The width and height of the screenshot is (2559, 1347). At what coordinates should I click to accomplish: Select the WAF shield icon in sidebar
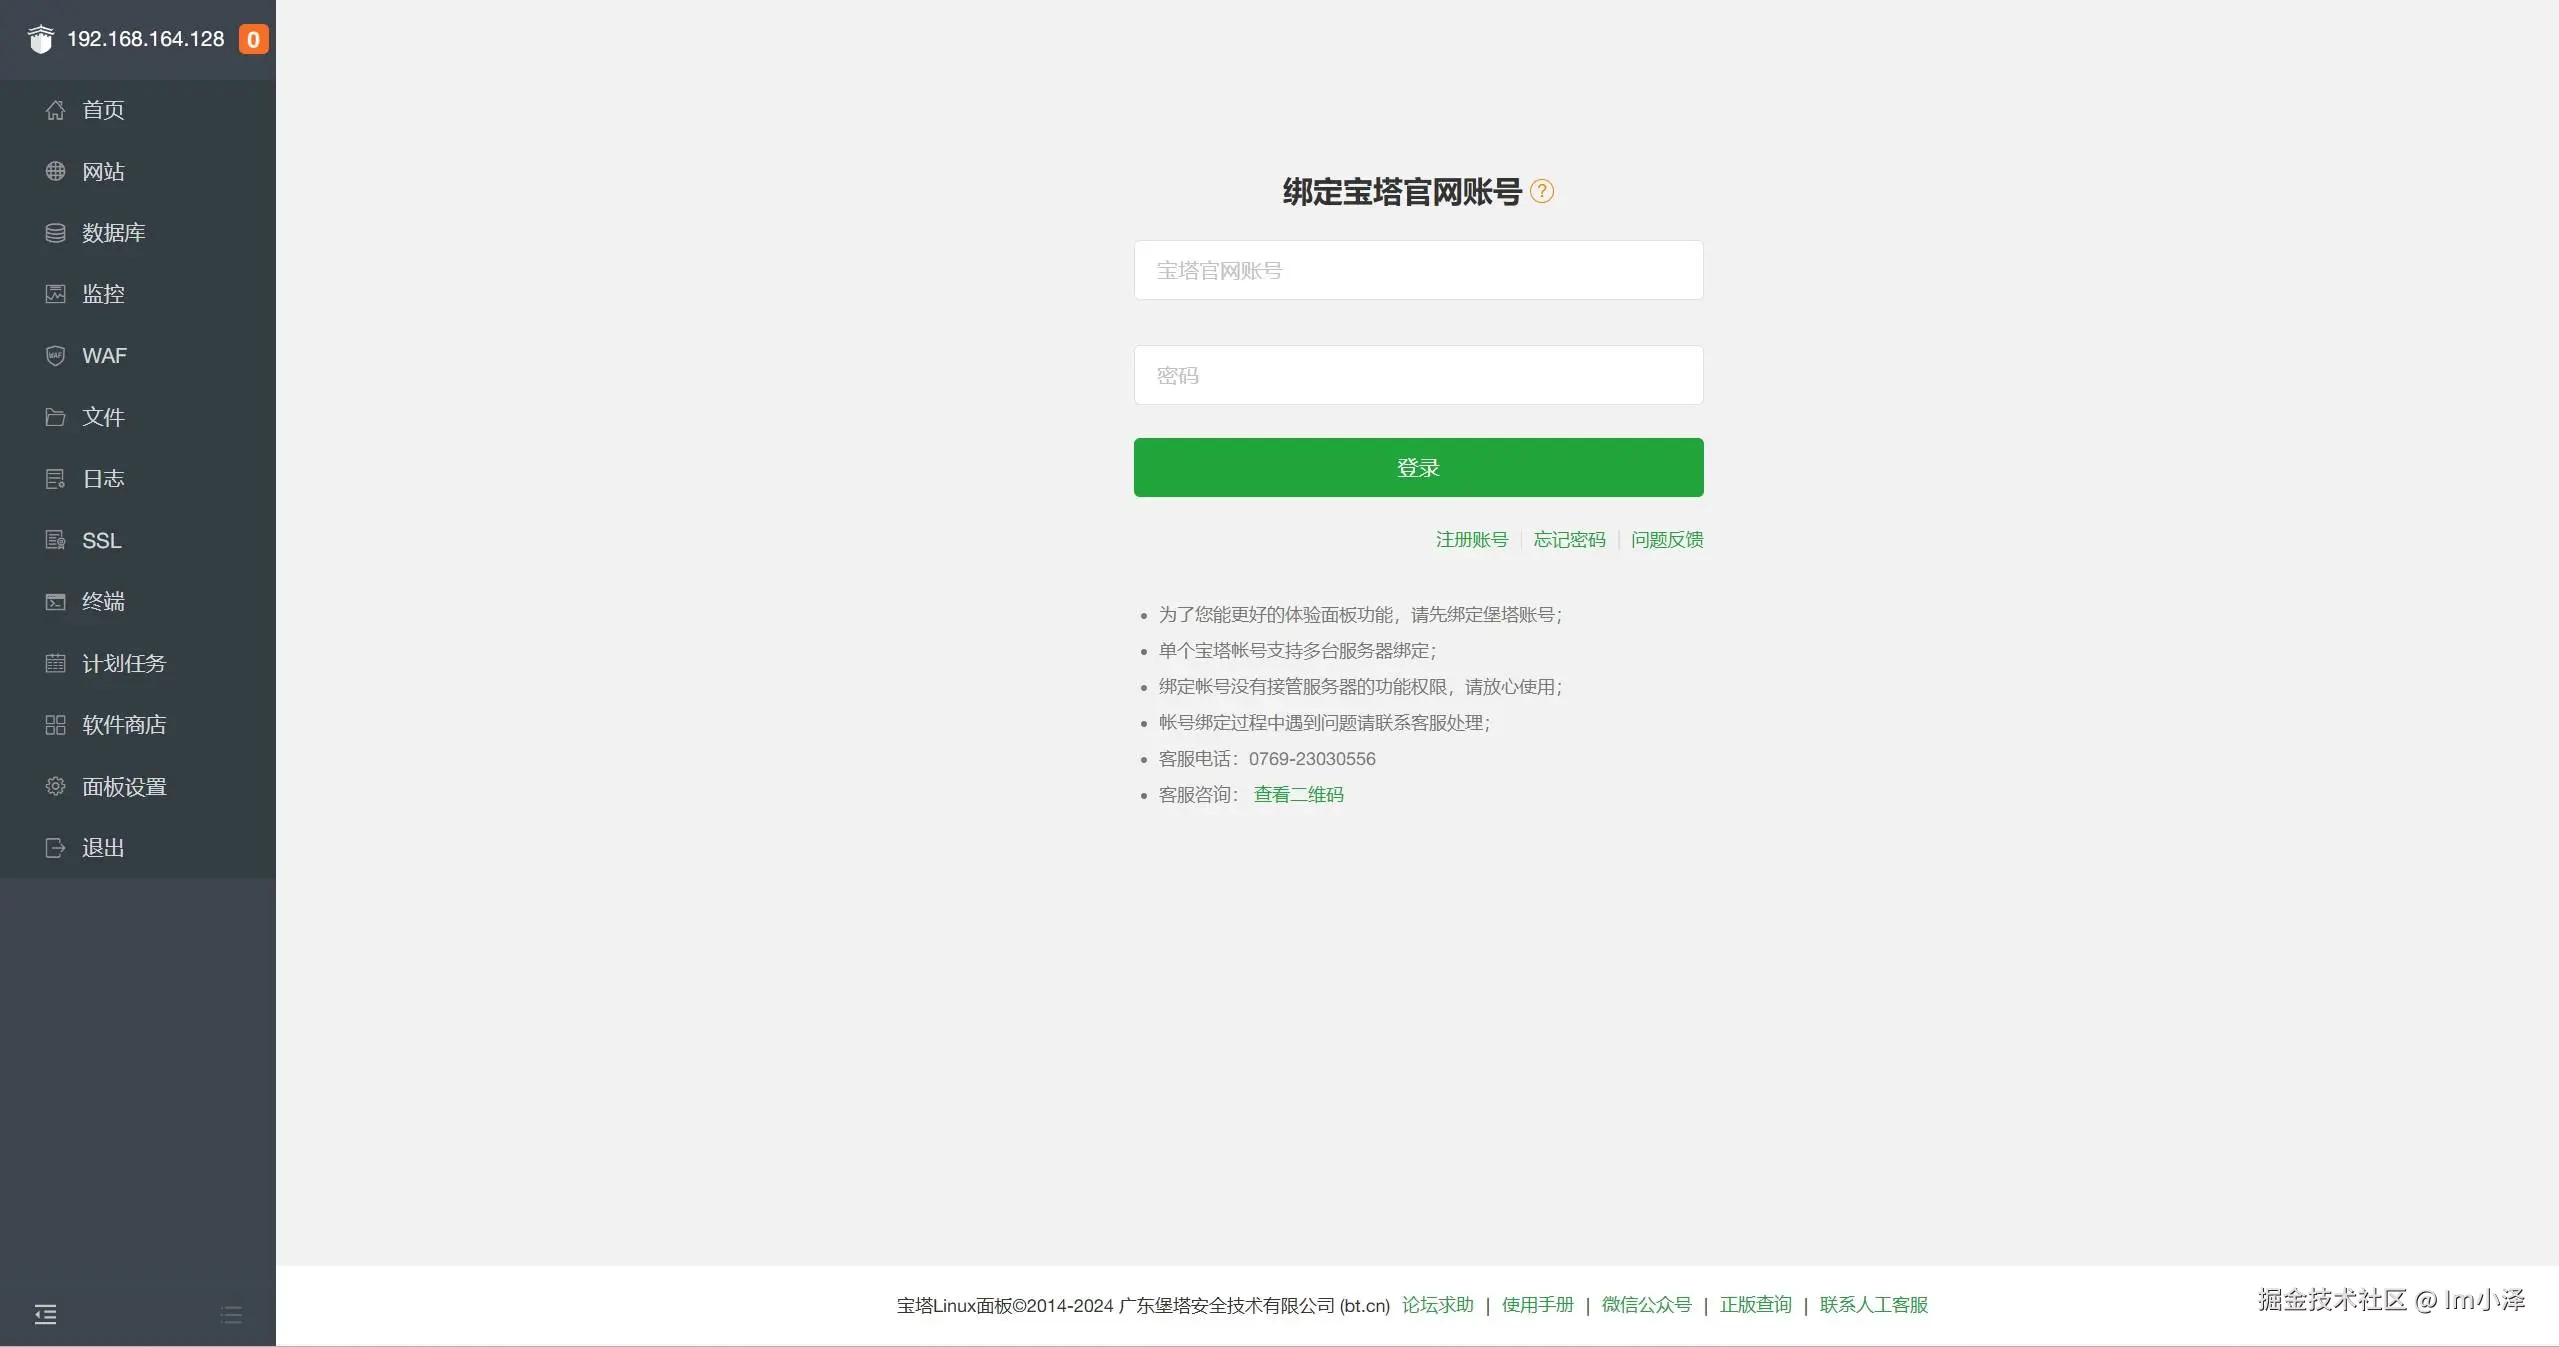[x=55, y=355]
